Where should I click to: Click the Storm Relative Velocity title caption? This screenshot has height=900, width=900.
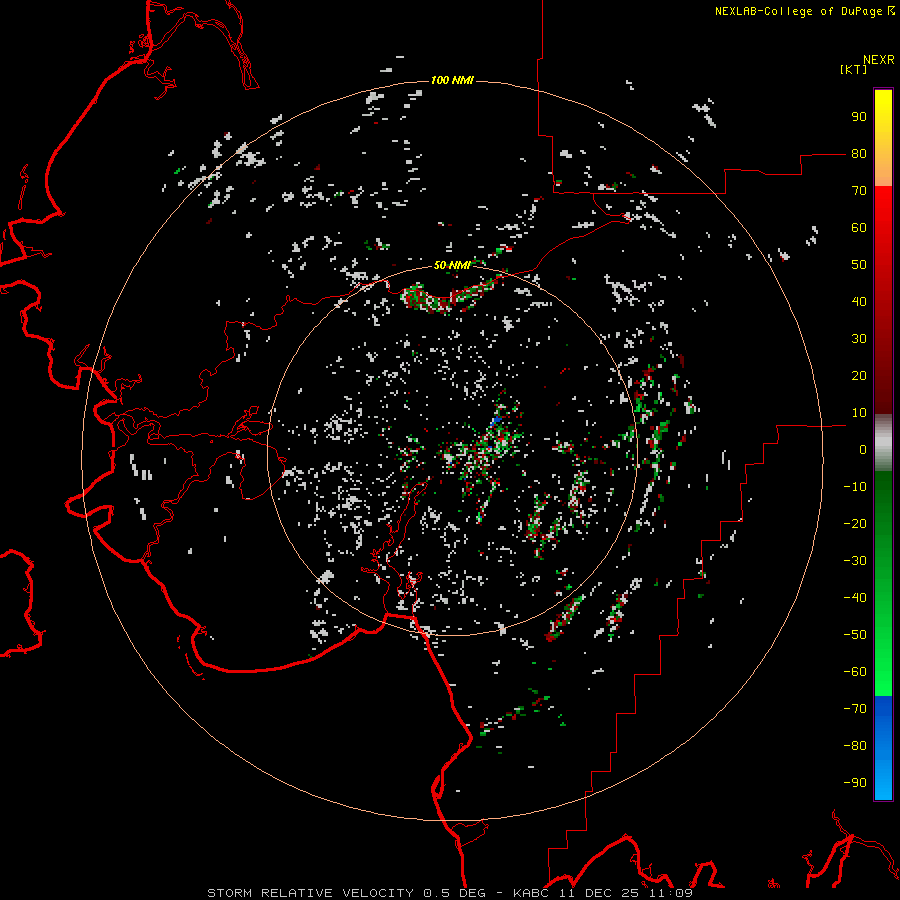tap(450, 893)
